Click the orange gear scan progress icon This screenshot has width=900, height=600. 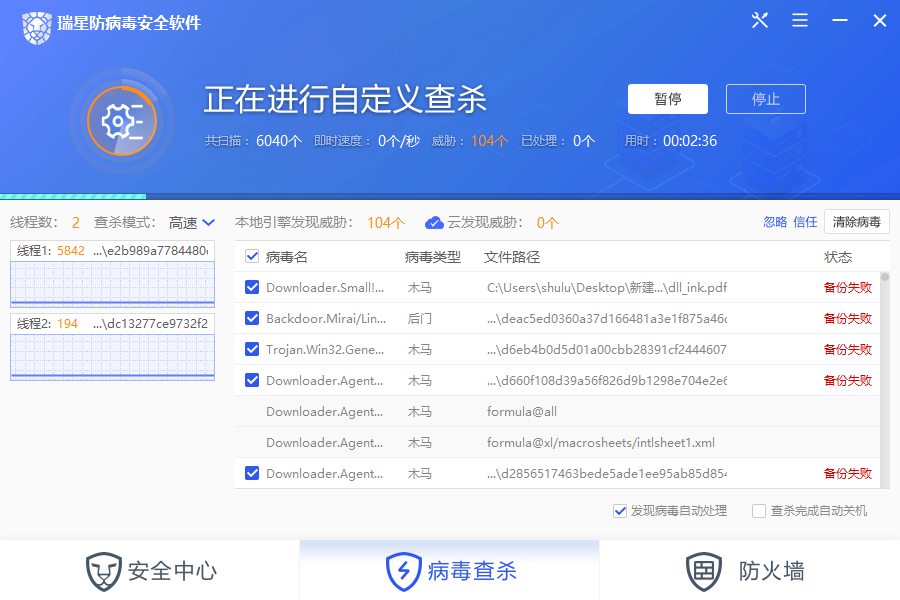click(x=122, y=121)
